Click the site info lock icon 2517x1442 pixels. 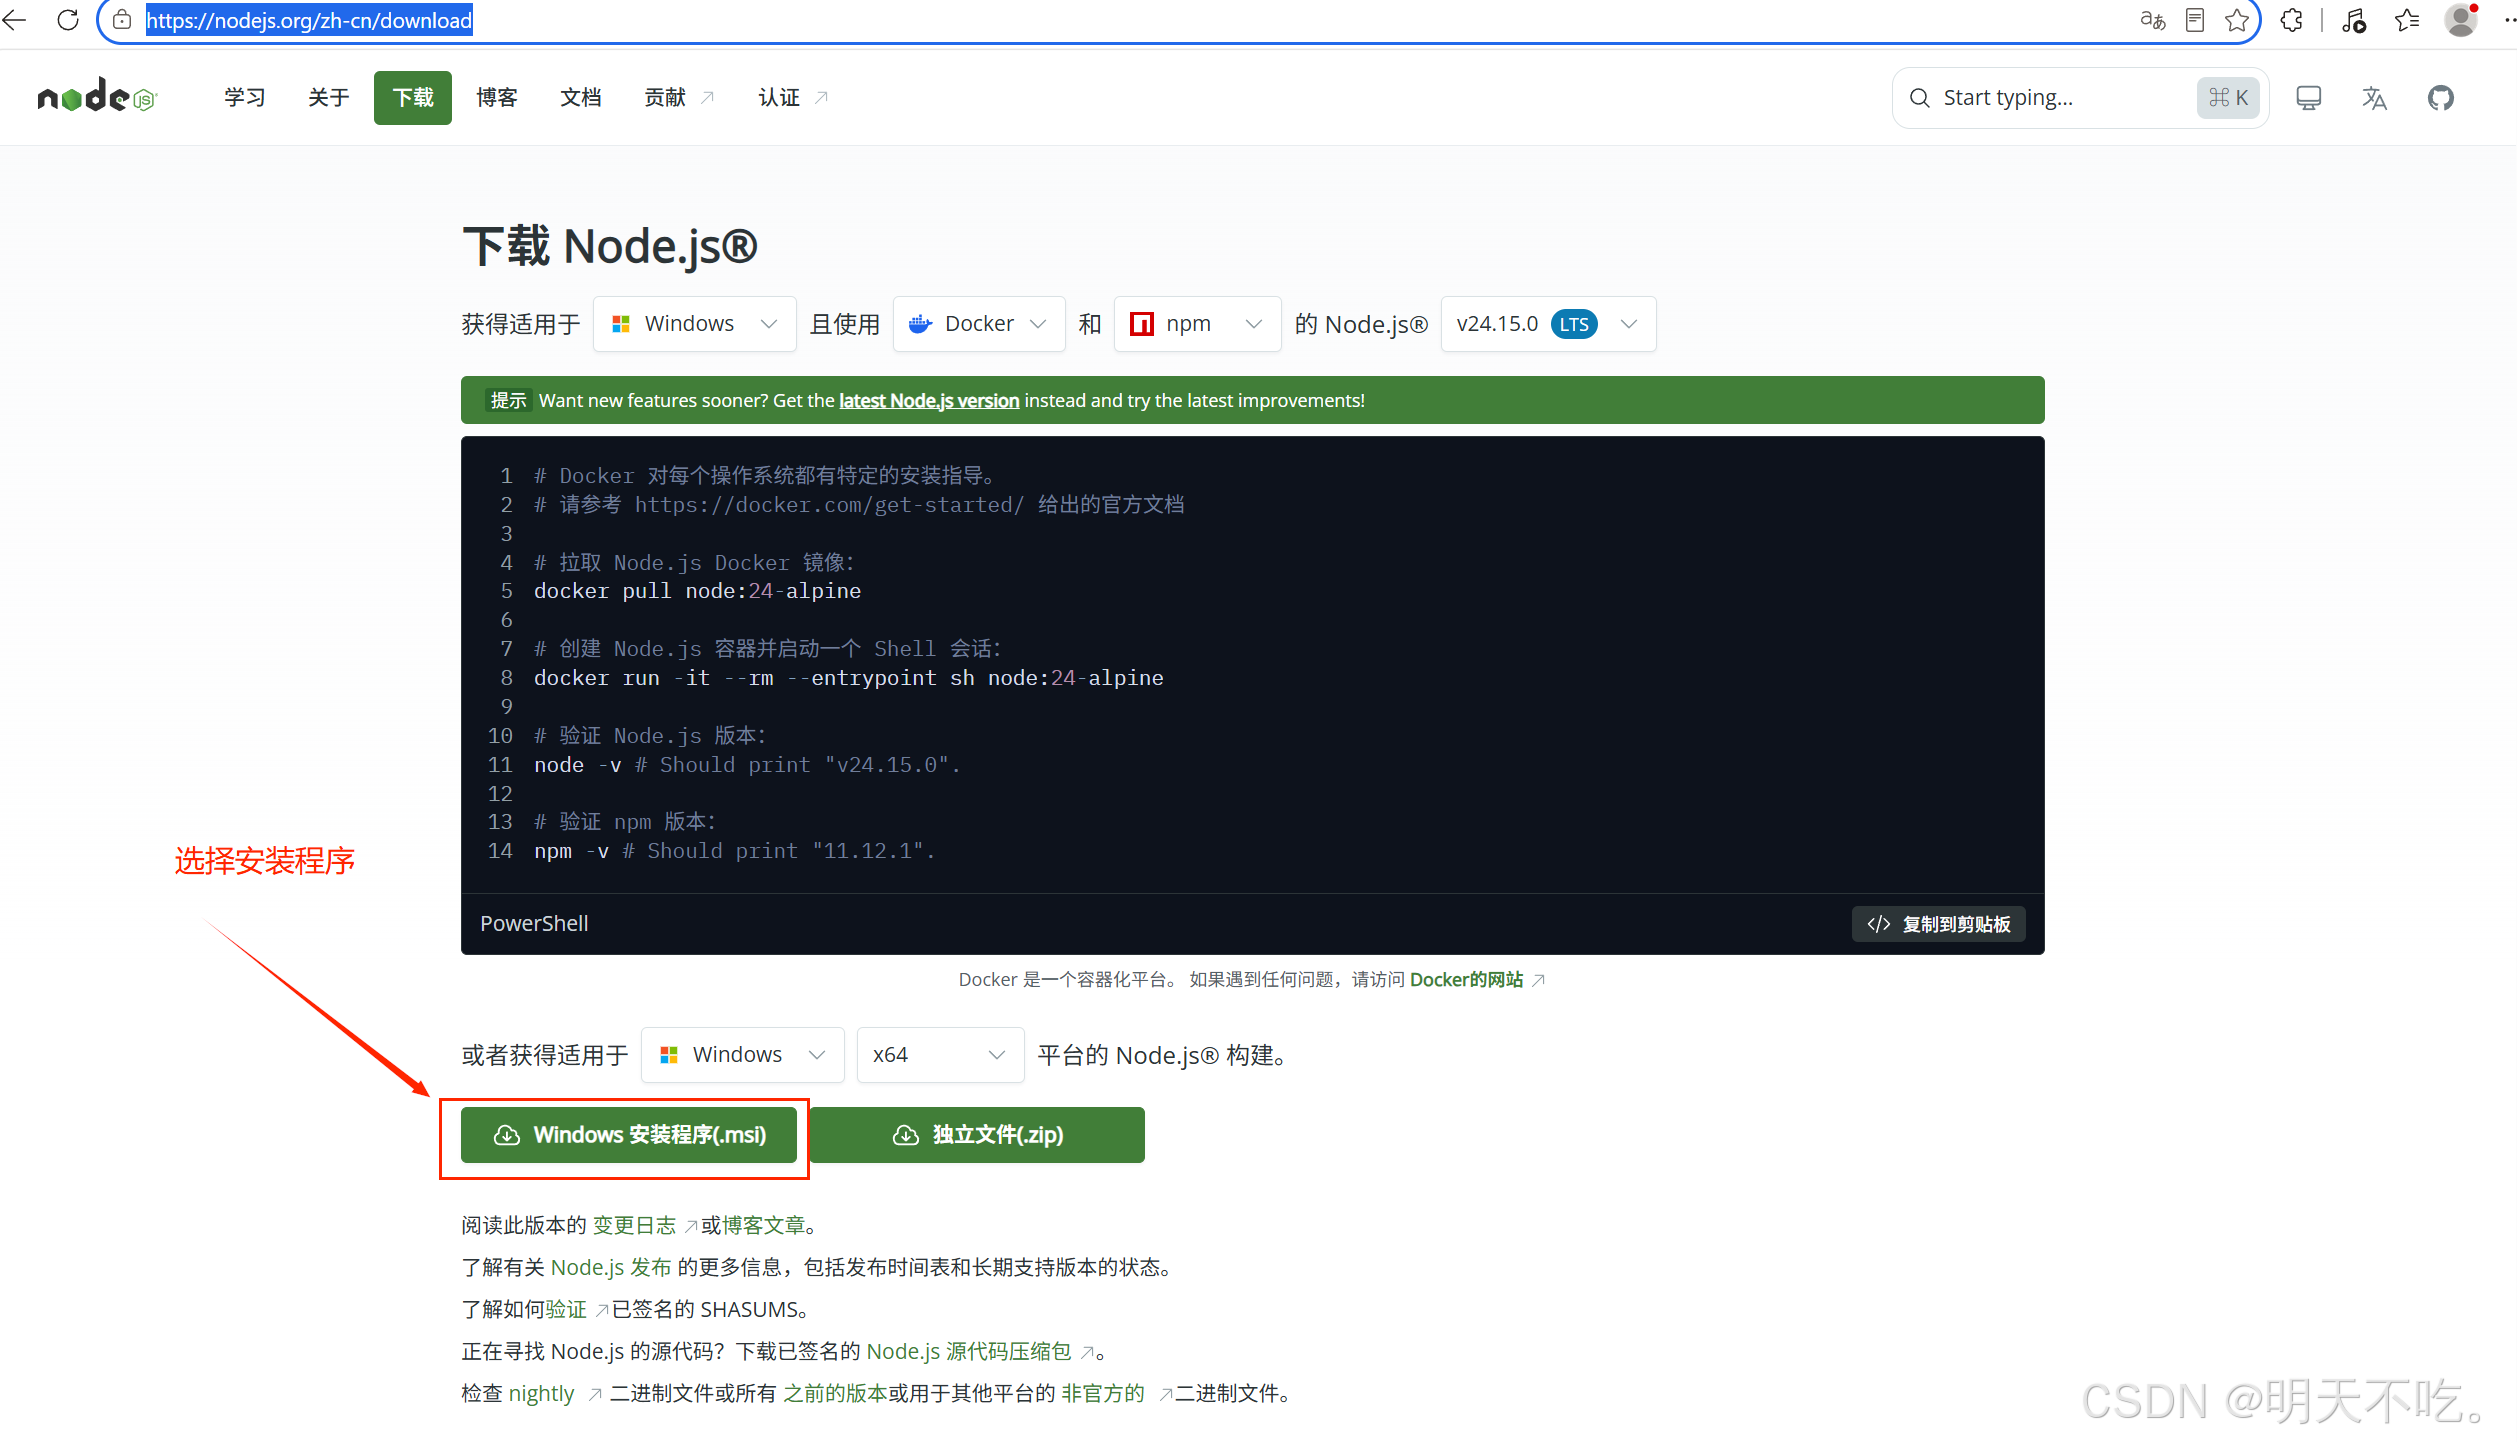pos(122,20)
